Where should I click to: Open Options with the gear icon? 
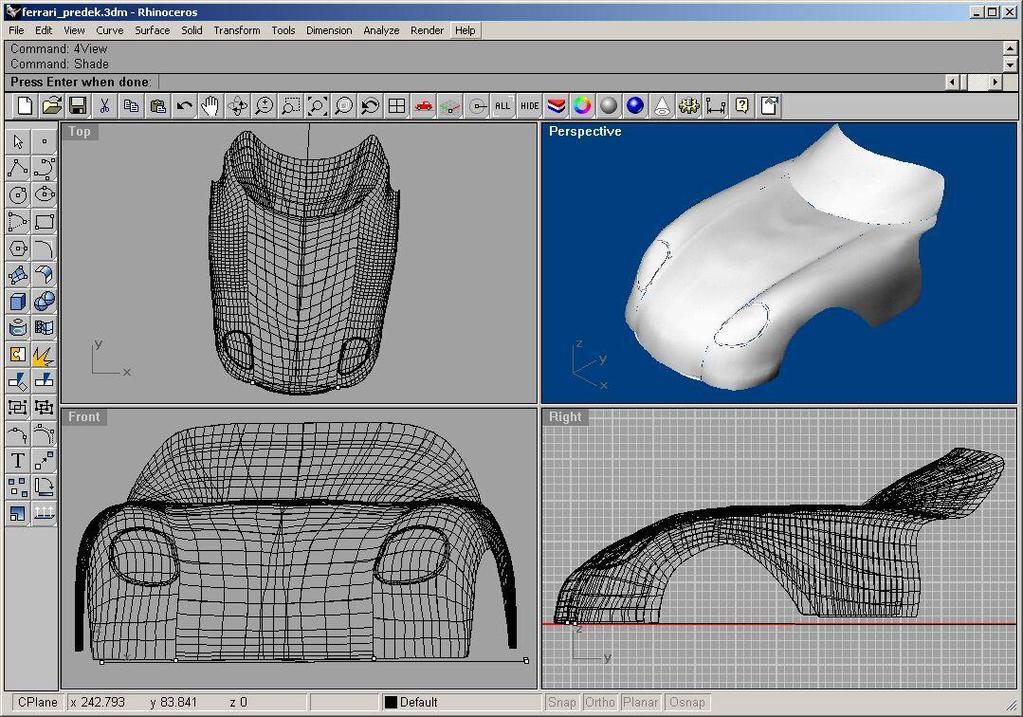pyautogui.click(x=689, y=106)
